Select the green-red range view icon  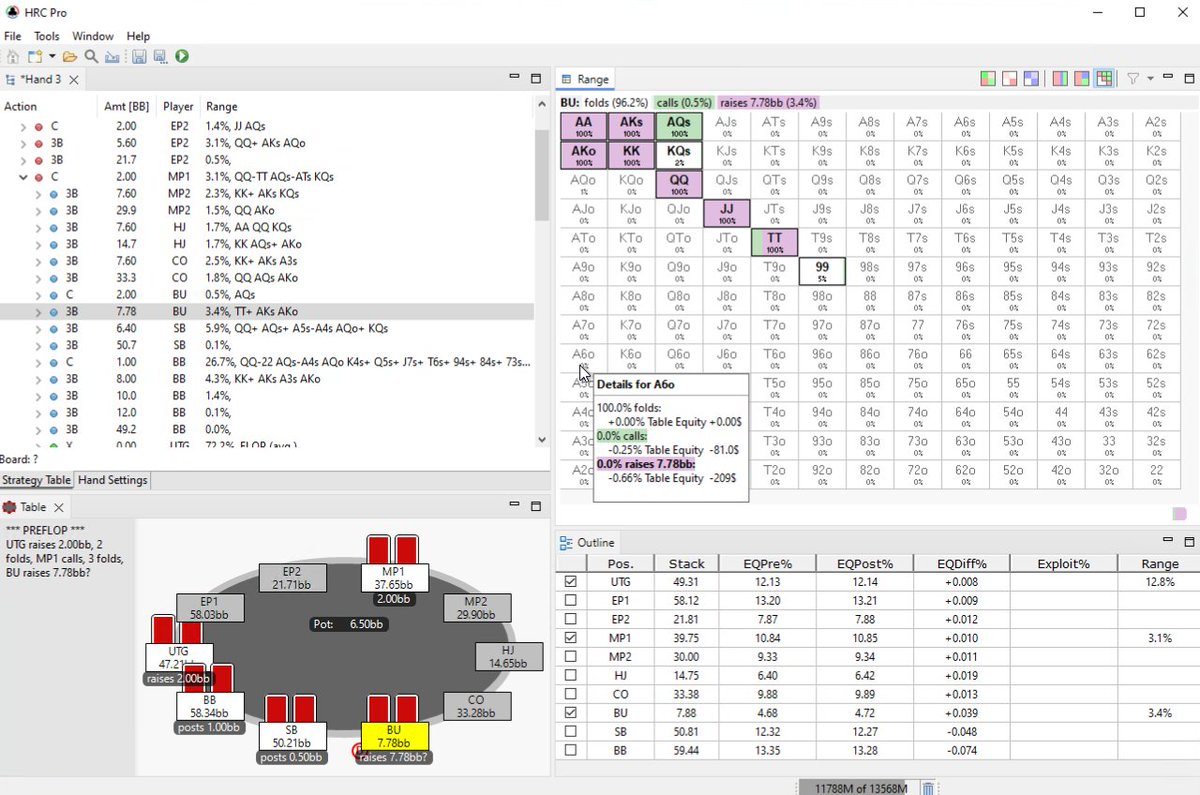(x=988, y=79)
